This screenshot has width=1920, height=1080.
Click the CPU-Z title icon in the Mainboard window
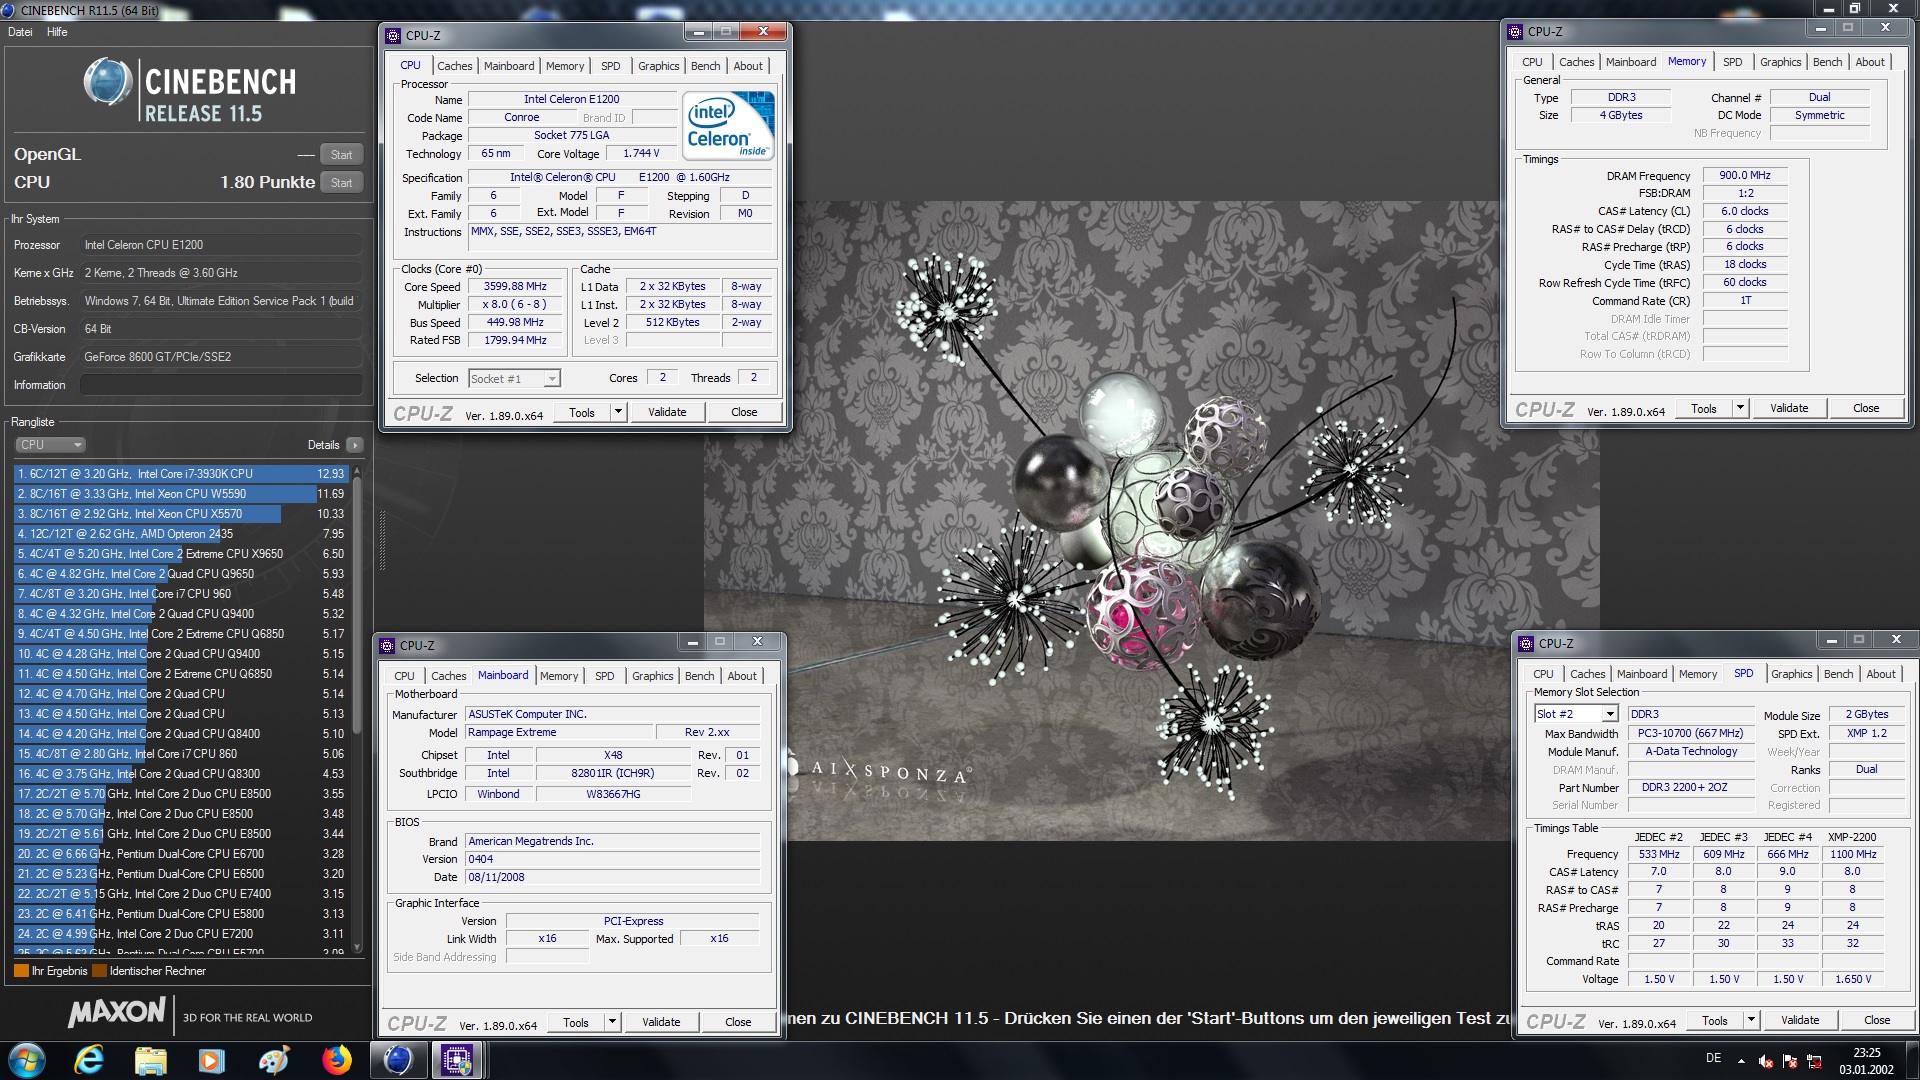click(x=388, y=646)
